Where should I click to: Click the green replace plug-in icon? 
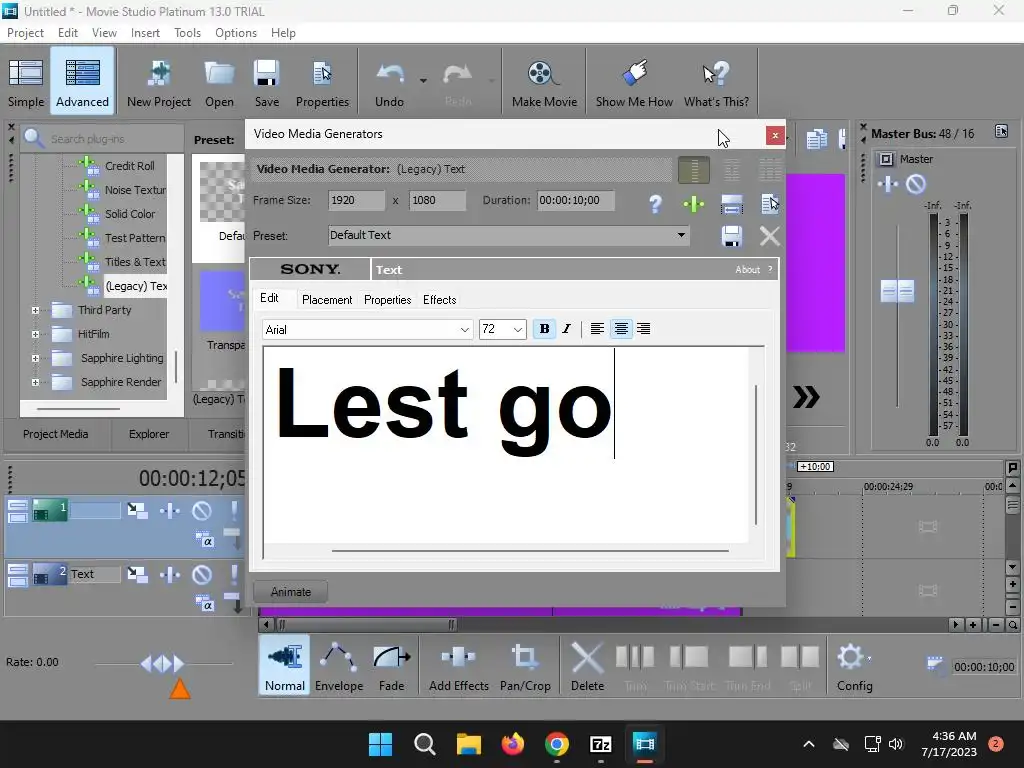coord(694,204)
